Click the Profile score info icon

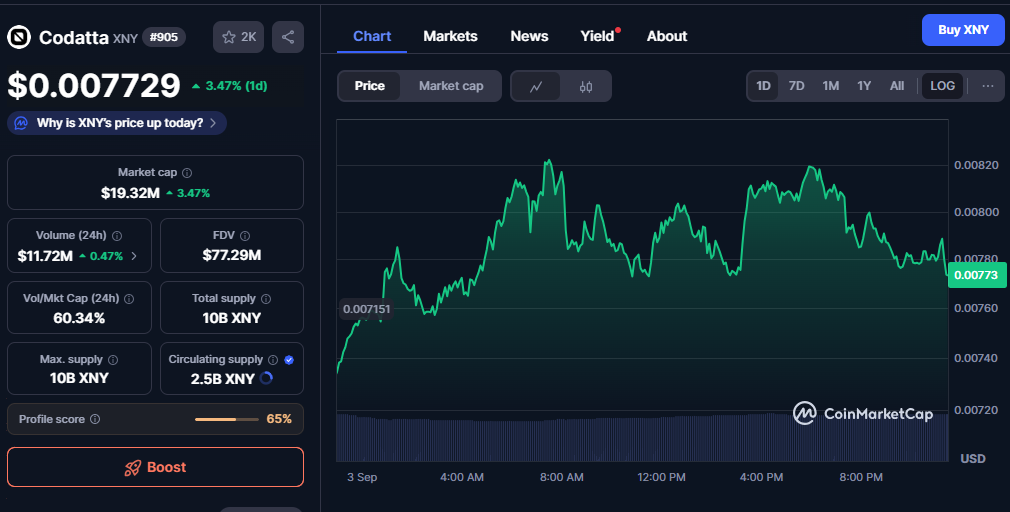[x=95, y=419]
